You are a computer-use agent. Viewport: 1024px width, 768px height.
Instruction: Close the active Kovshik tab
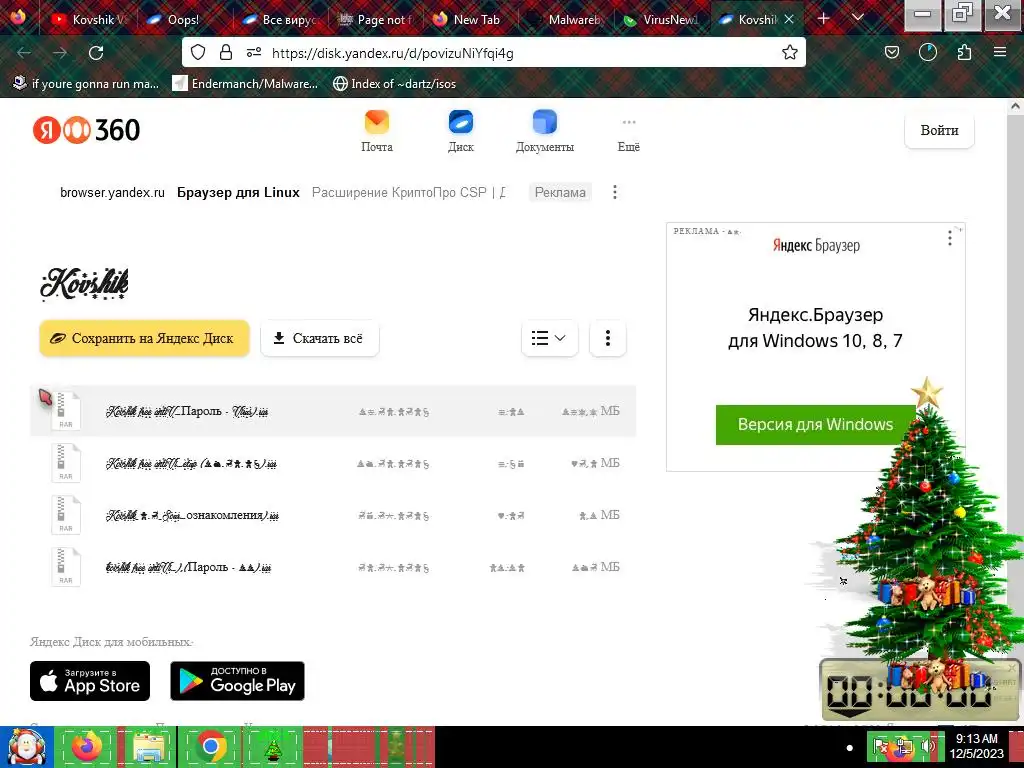[x=789, y=20]
